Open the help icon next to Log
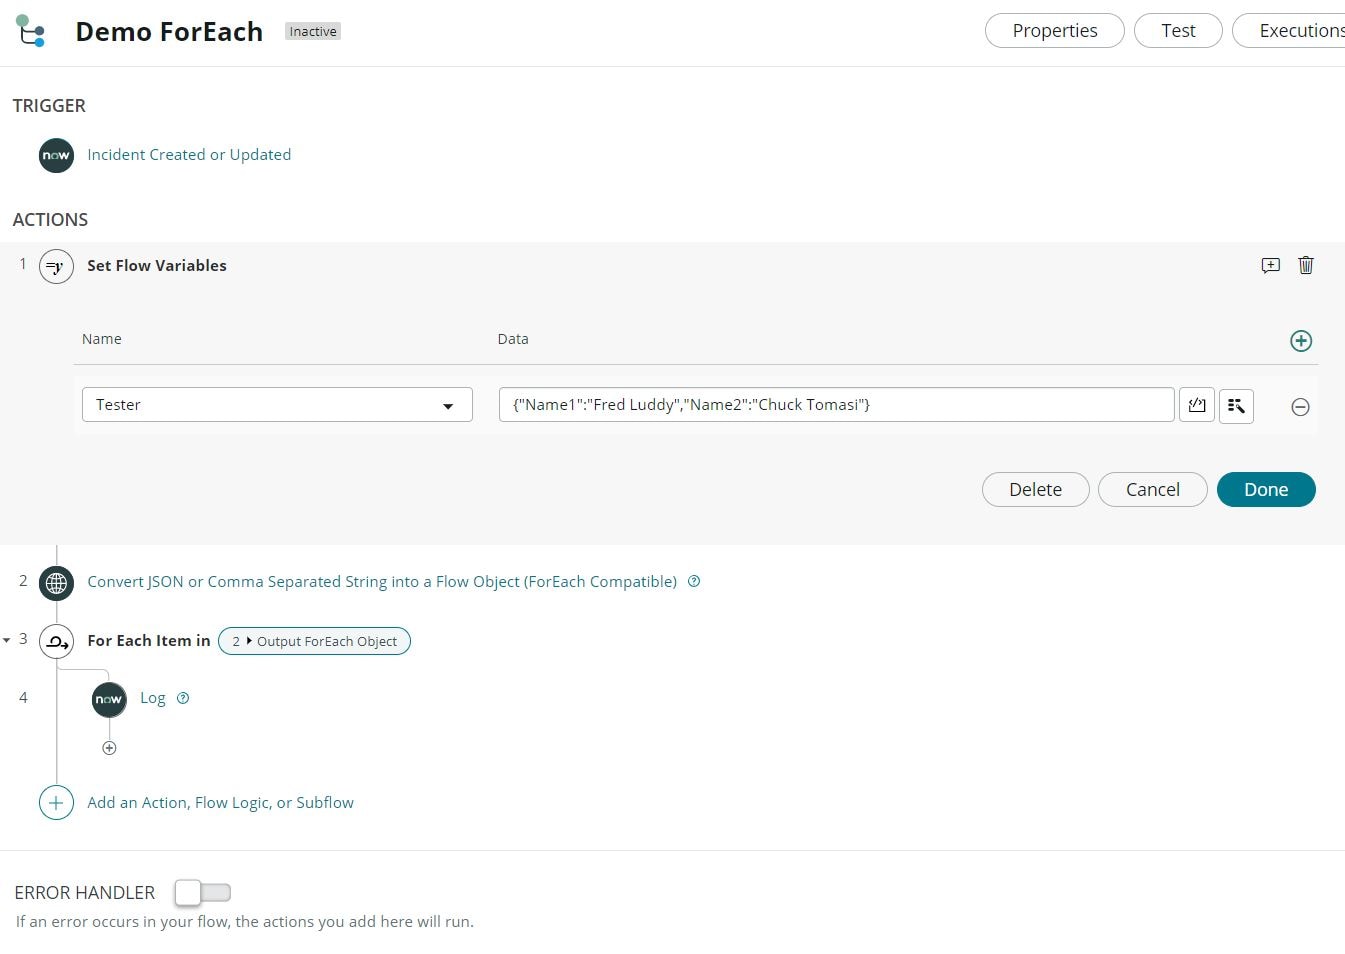This screenshot has width=1345, height=954. pos(183,698)
